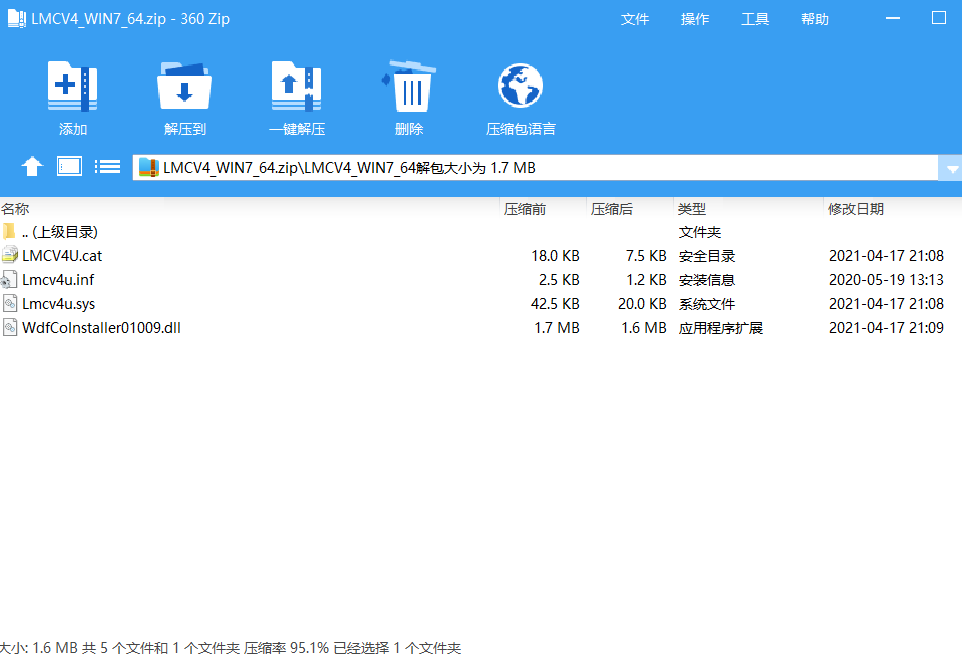Open the 帮助 (Help) menu

[815, 19]
